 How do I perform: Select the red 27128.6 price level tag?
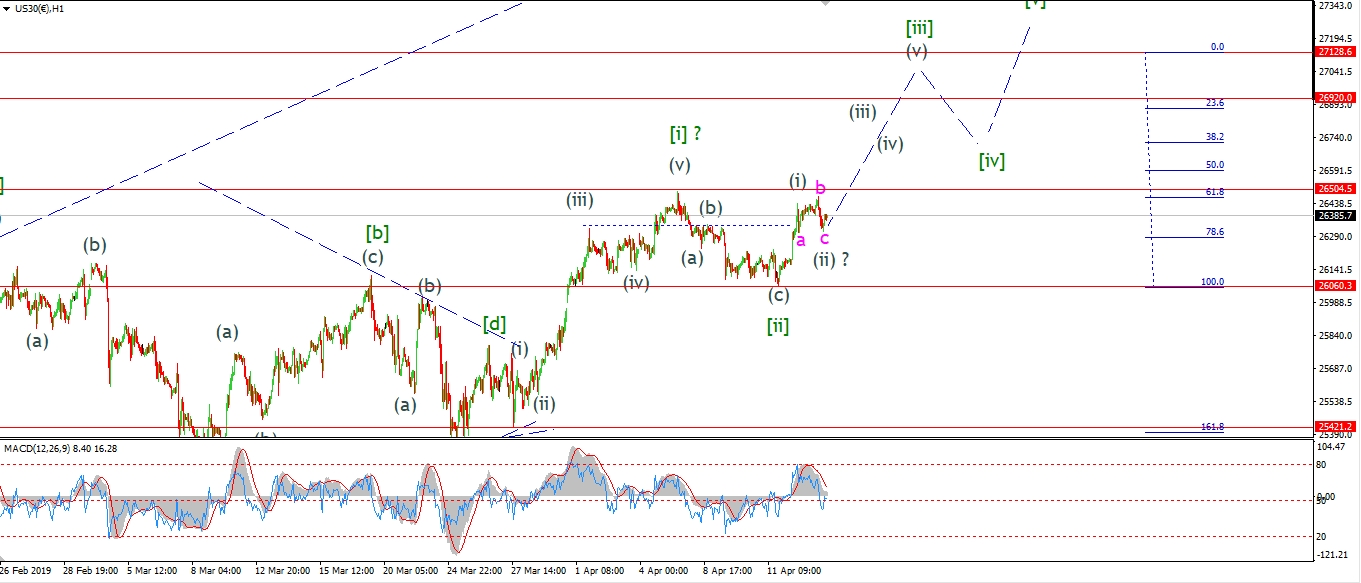(1336, 51)
